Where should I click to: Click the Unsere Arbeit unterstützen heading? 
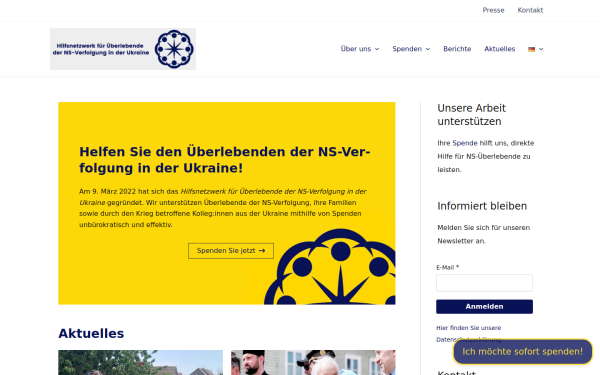471,115
